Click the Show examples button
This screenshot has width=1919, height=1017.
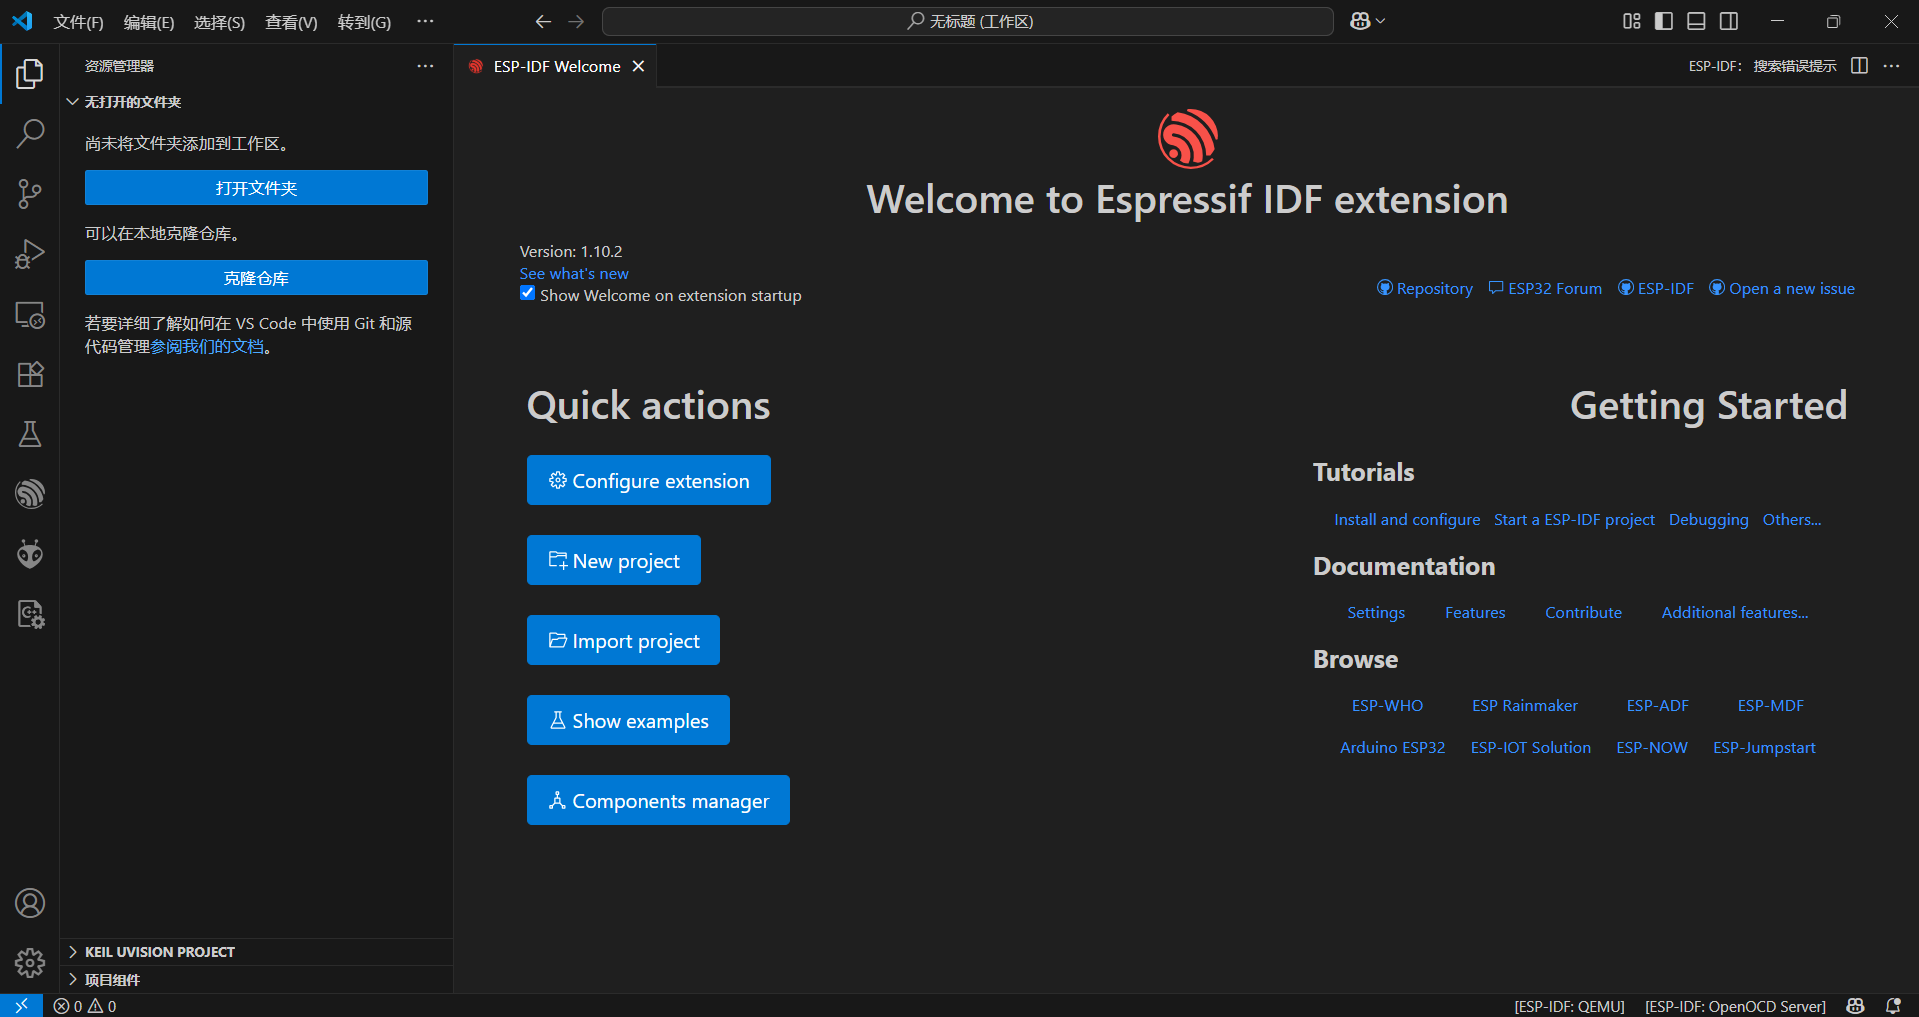point(628,720)
